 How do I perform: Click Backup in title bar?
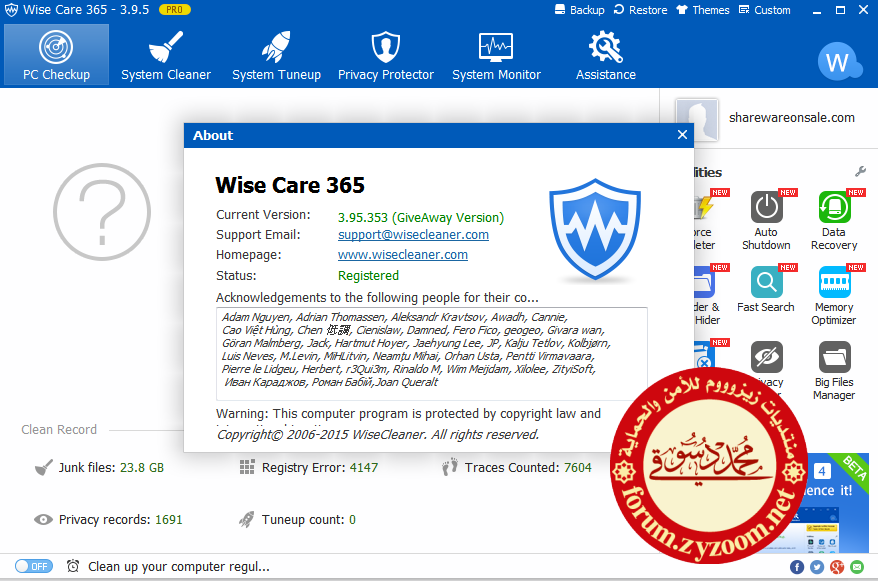click(x=580, y=10)
